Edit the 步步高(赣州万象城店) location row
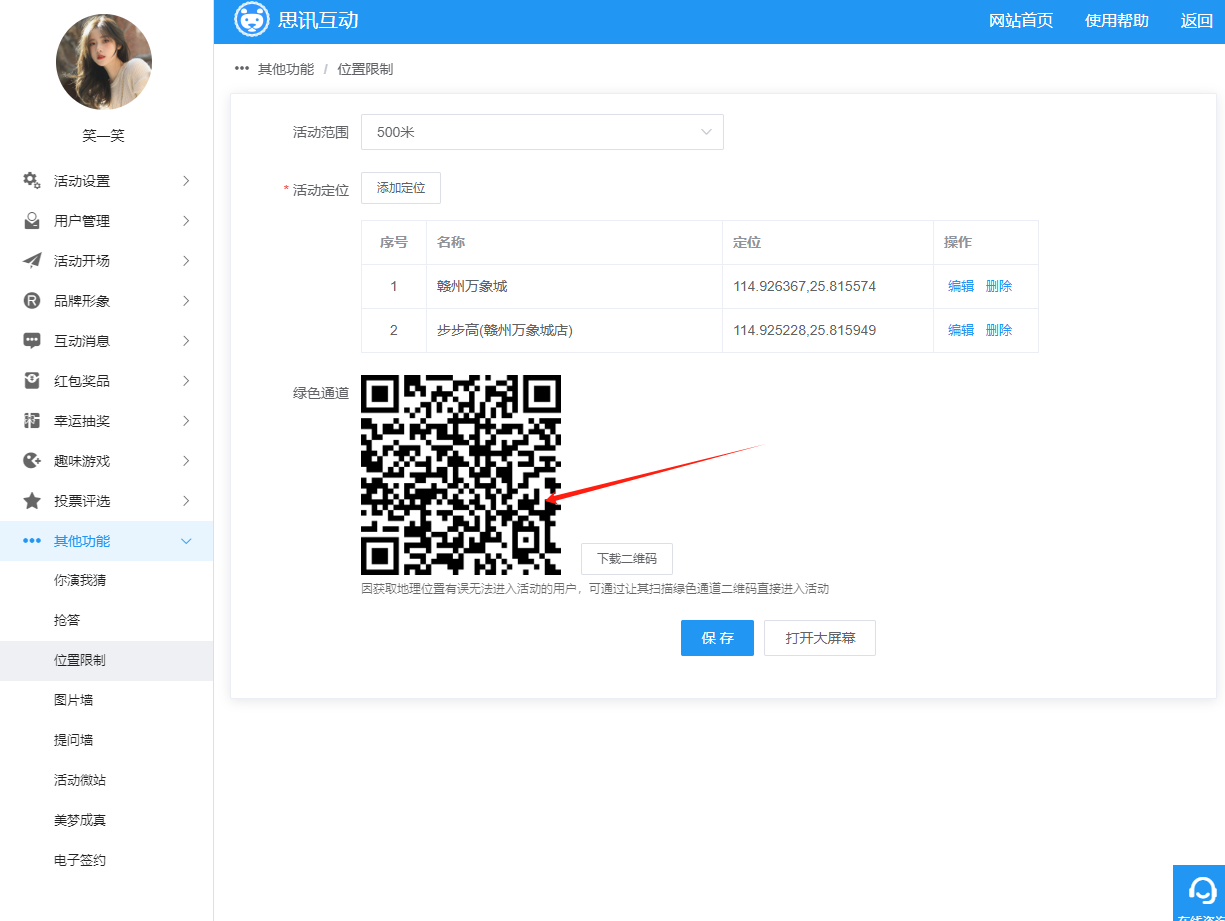This screenshot has width=1225, height=921. coord(961,330)
